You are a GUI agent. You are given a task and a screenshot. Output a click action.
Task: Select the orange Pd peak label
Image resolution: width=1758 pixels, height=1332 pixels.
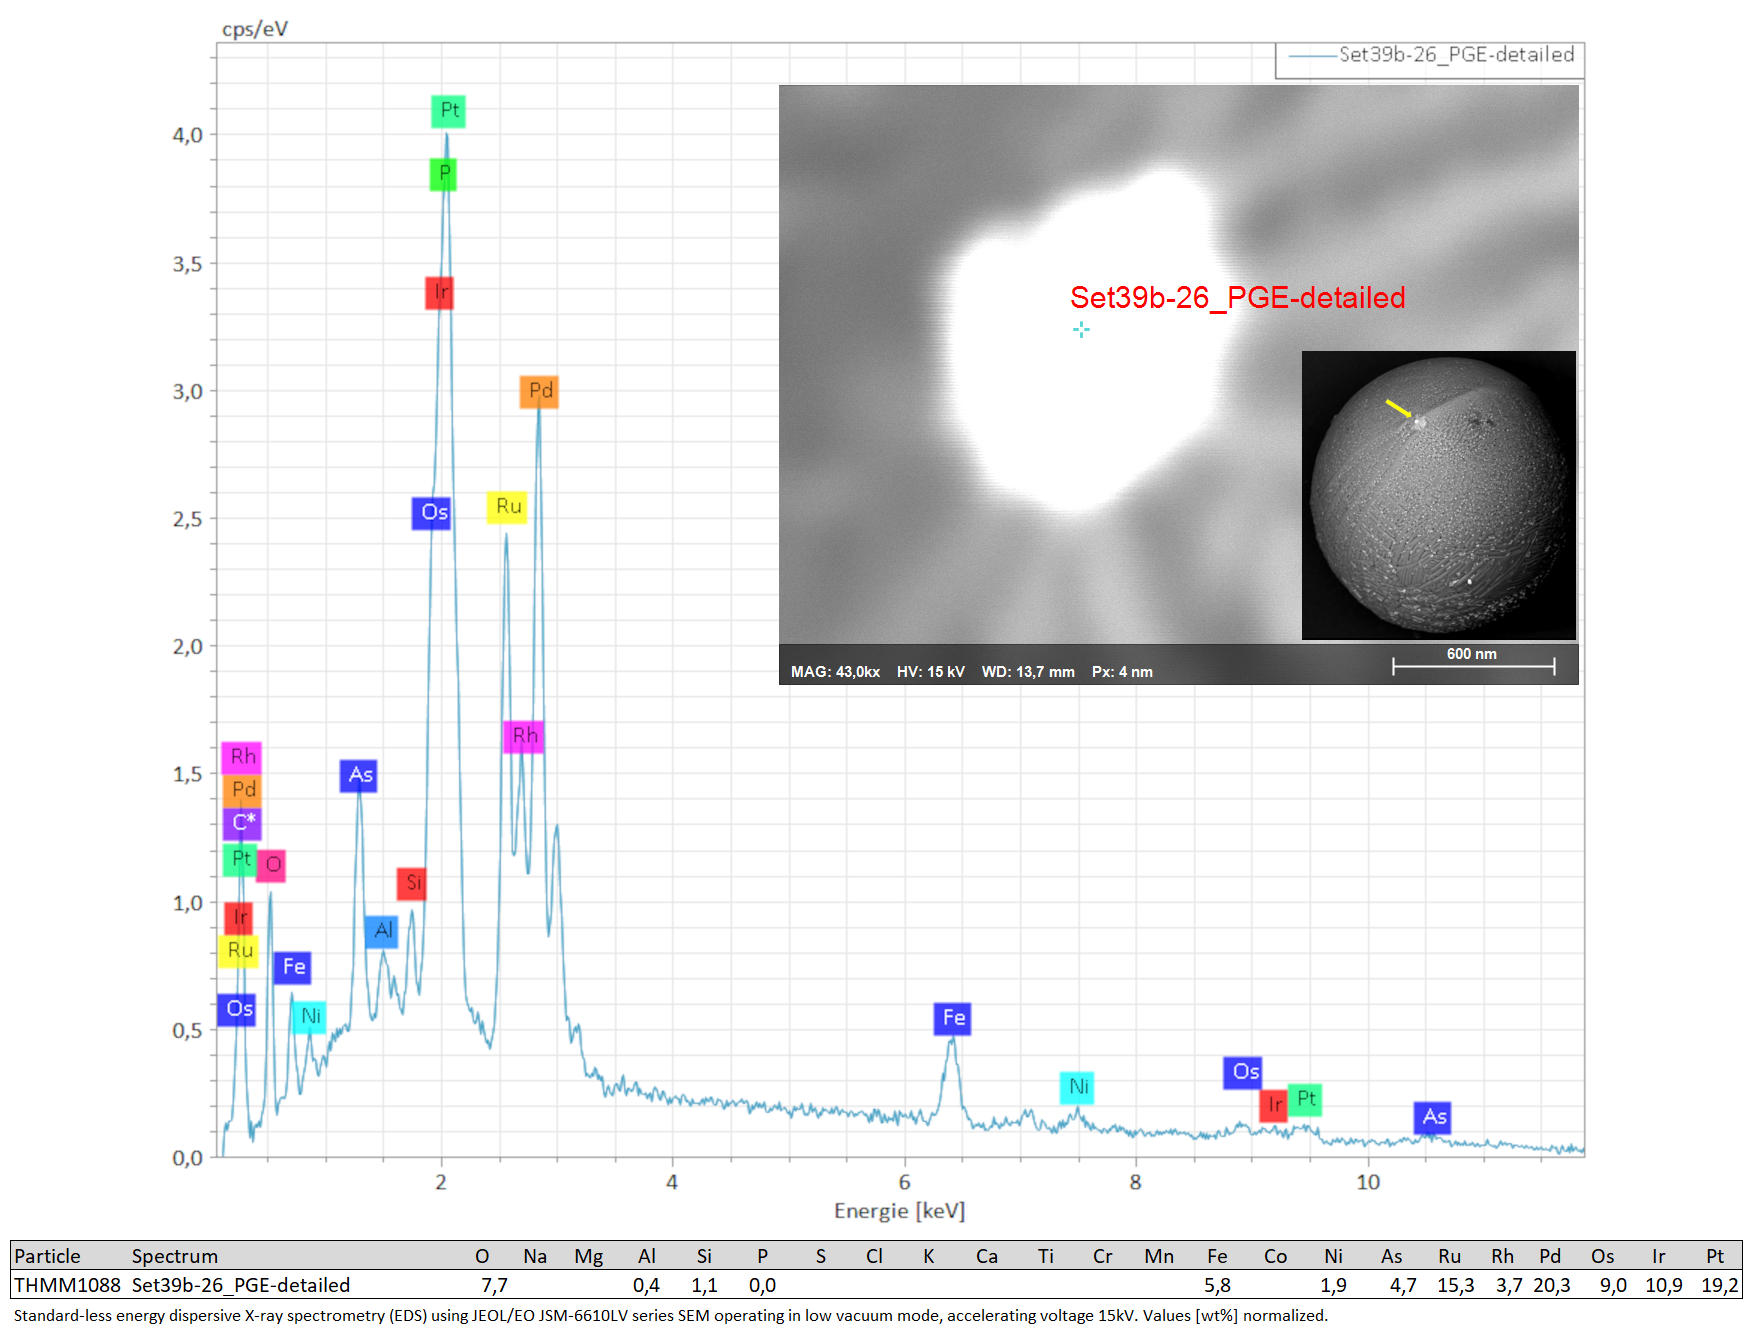[x=539, y=391]
